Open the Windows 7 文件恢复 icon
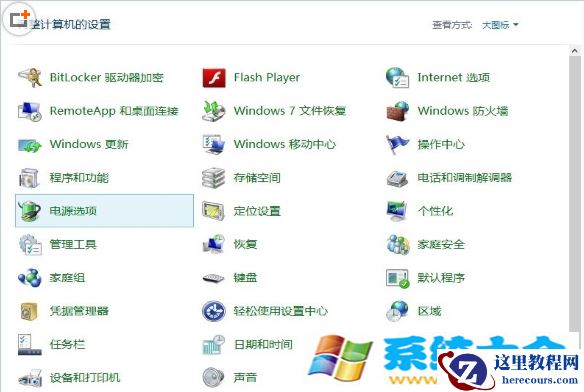Image resolution: width=584 pixels, height=392 pixels. [214, 111]
